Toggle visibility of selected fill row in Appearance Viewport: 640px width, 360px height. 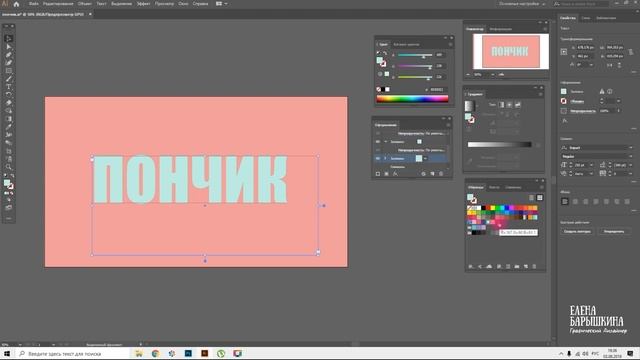coord(378,158)
